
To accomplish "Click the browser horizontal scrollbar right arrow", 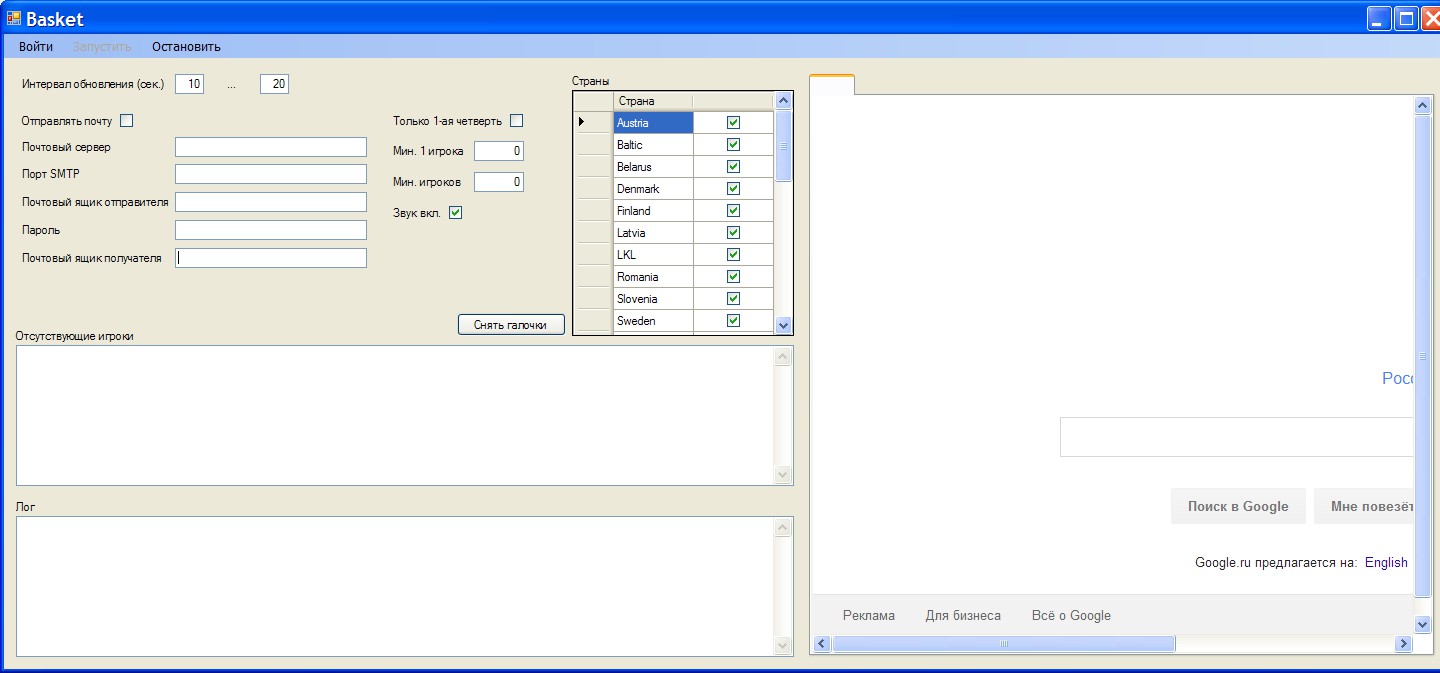I will point(1403,644).
